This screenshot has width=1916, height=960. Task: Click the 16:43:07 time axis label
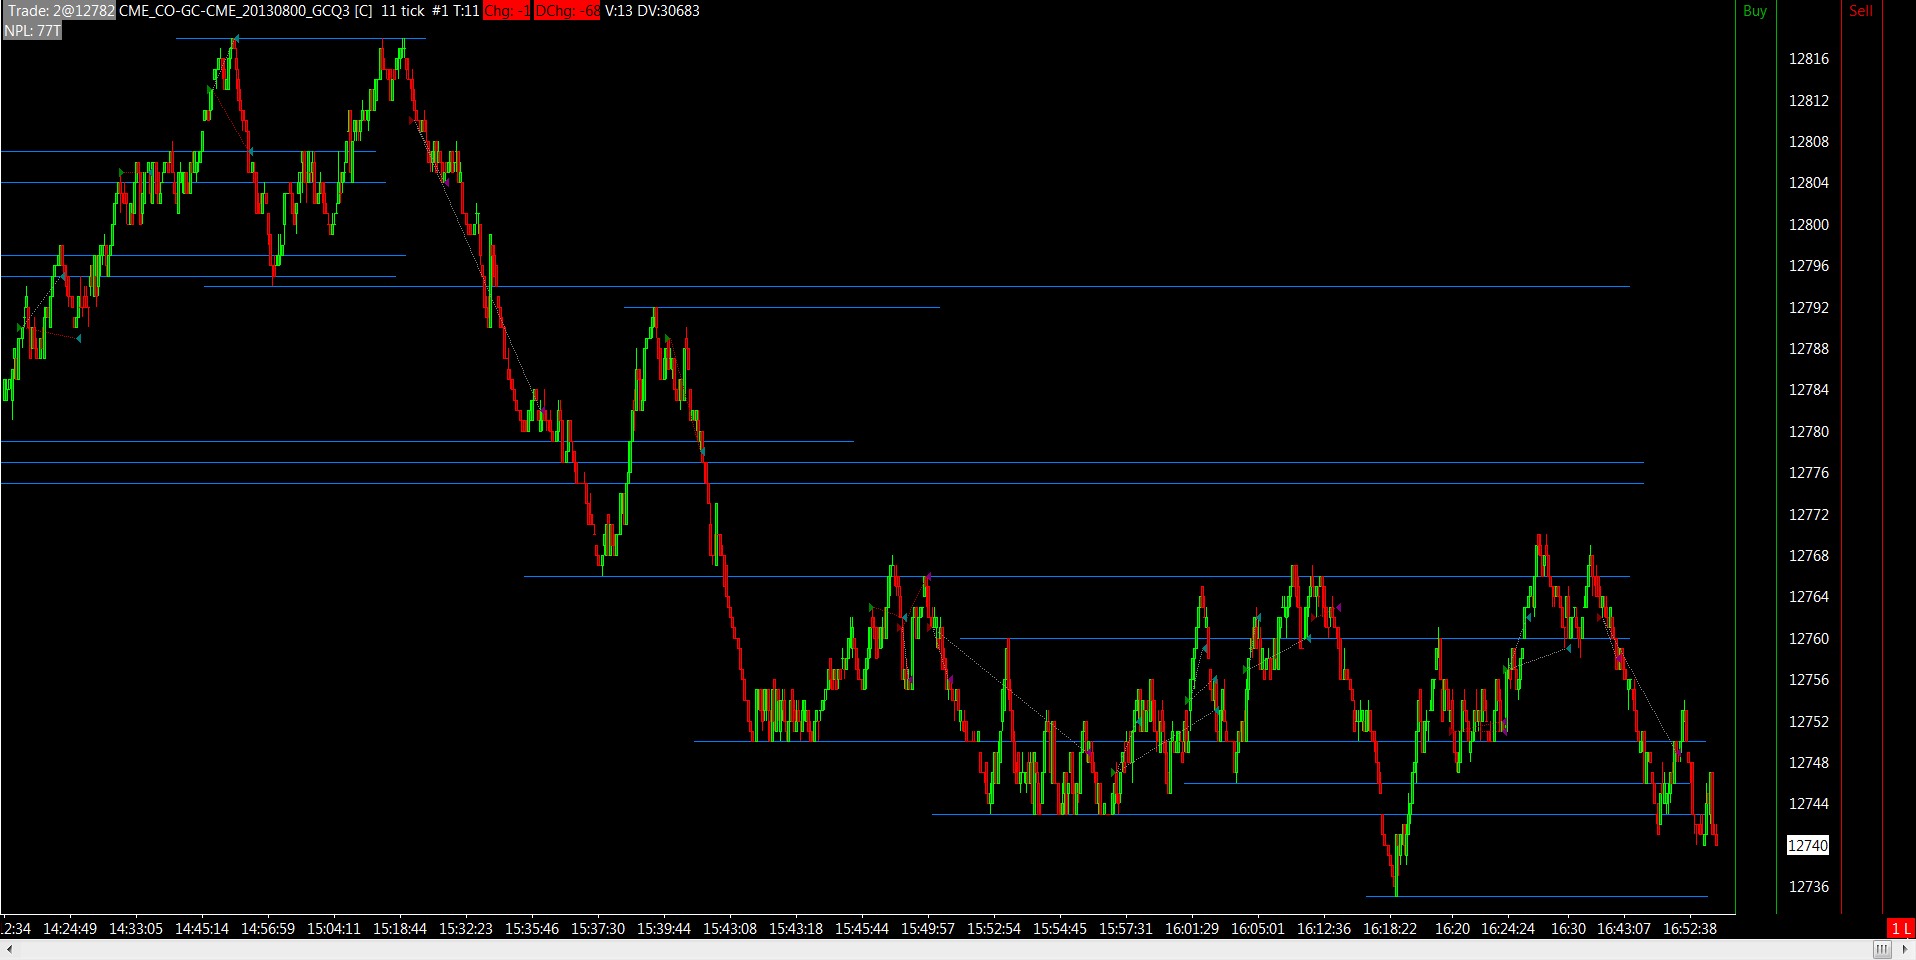point(1624,929)
